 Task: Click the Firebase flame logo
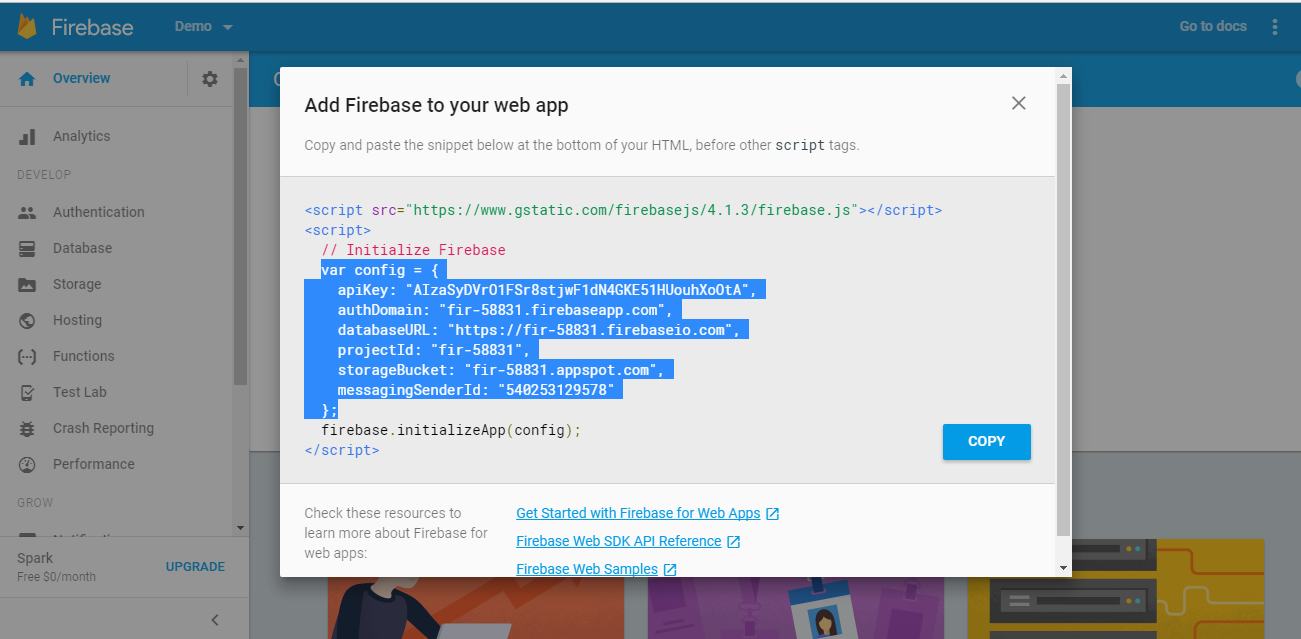coord(27,27)
